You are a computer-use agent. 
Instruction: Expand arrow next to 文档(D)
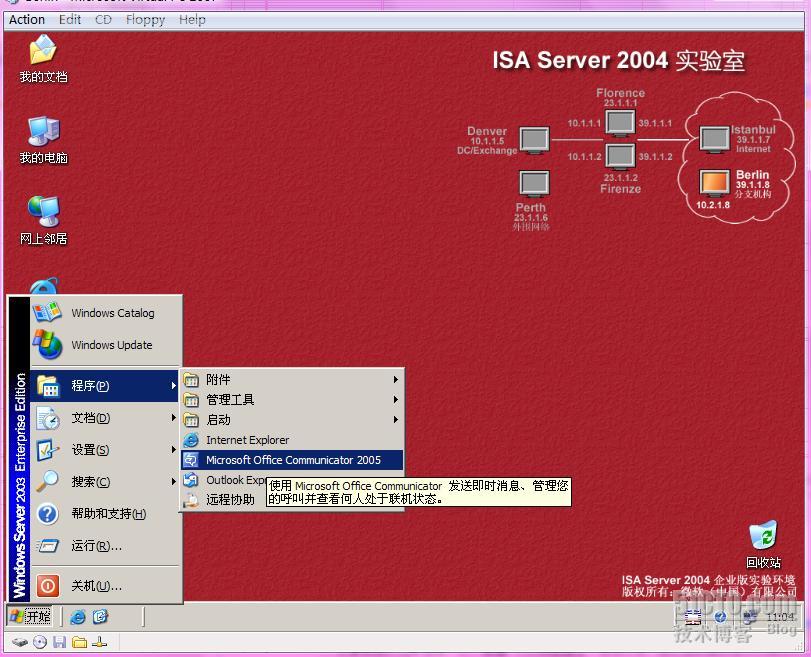pos(173,417)
